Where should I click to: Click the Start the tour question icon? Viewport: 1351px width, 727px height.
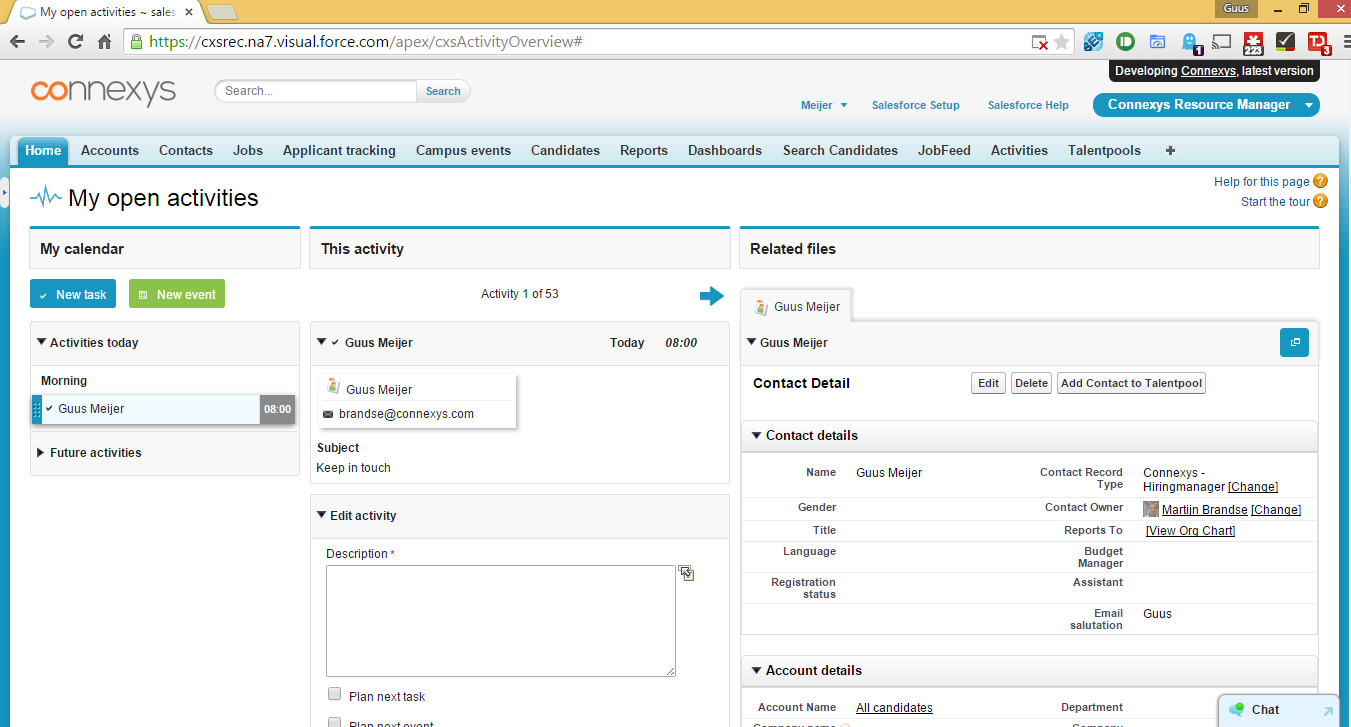[1320, 201]
